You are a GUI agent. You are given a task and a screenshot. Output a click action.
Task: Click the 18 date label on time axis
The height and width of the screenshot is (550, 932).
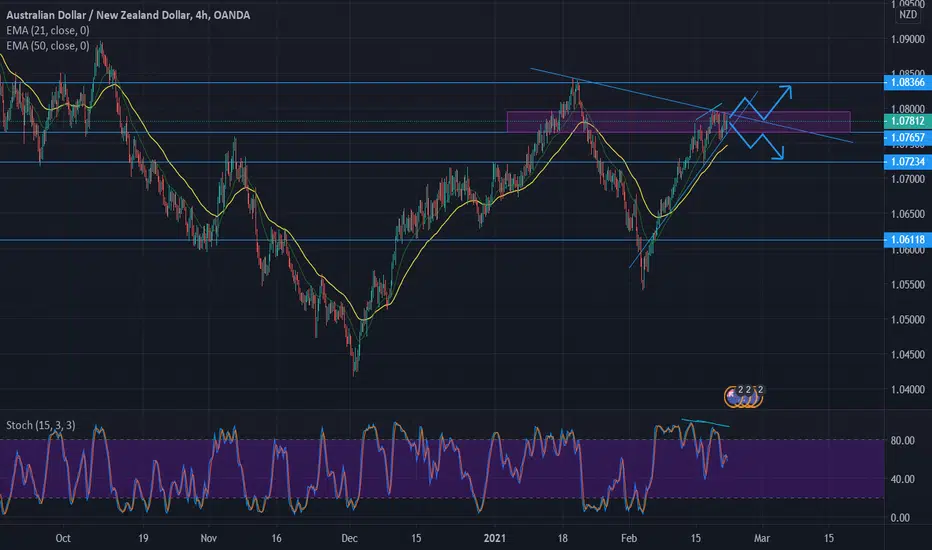pyautogui.click(x=562, y=538)
